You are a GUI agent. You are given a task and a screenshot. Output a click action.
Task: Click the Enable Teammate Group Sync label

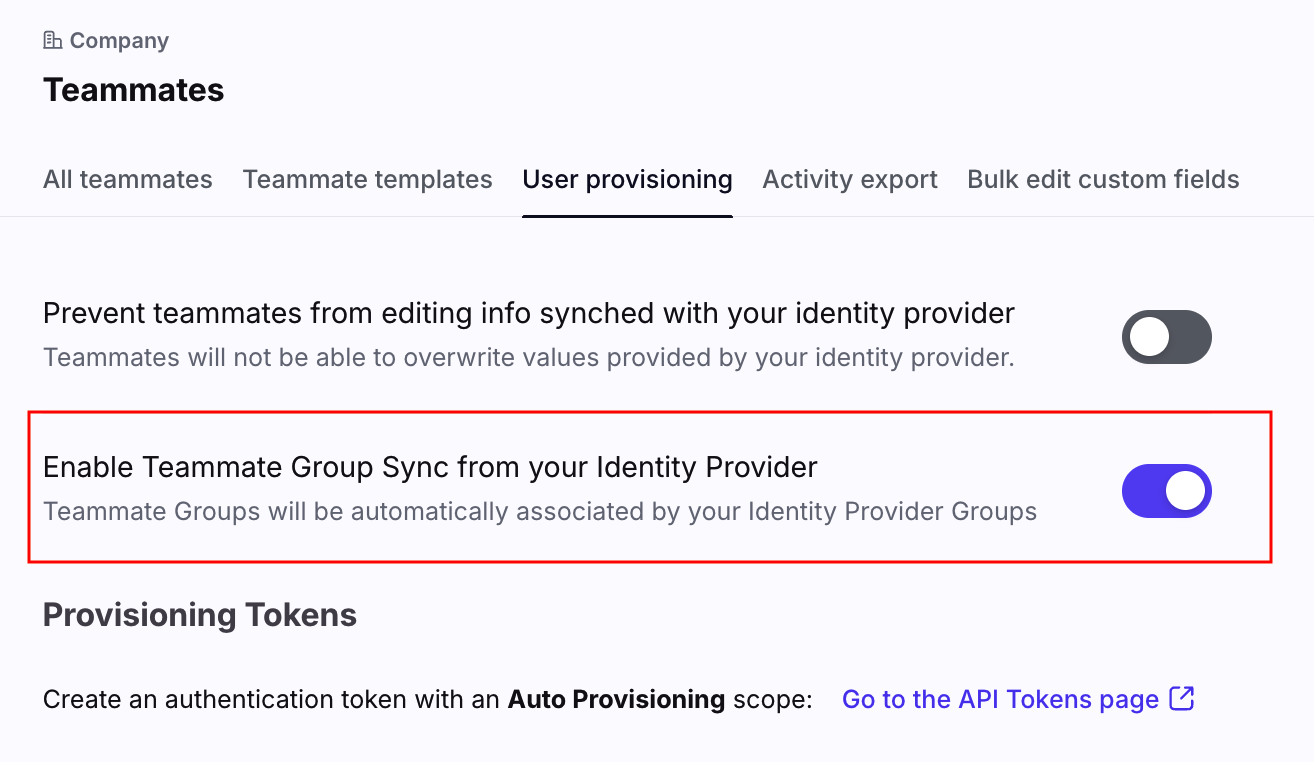[430, 467]
